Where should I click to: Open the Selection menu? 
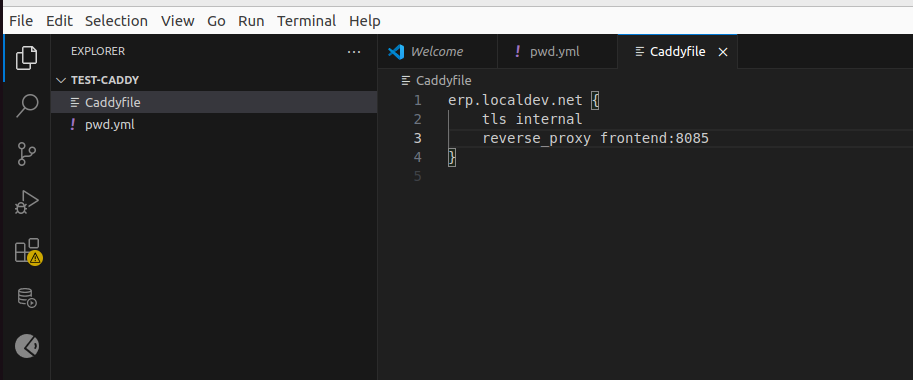click(116, 21)
